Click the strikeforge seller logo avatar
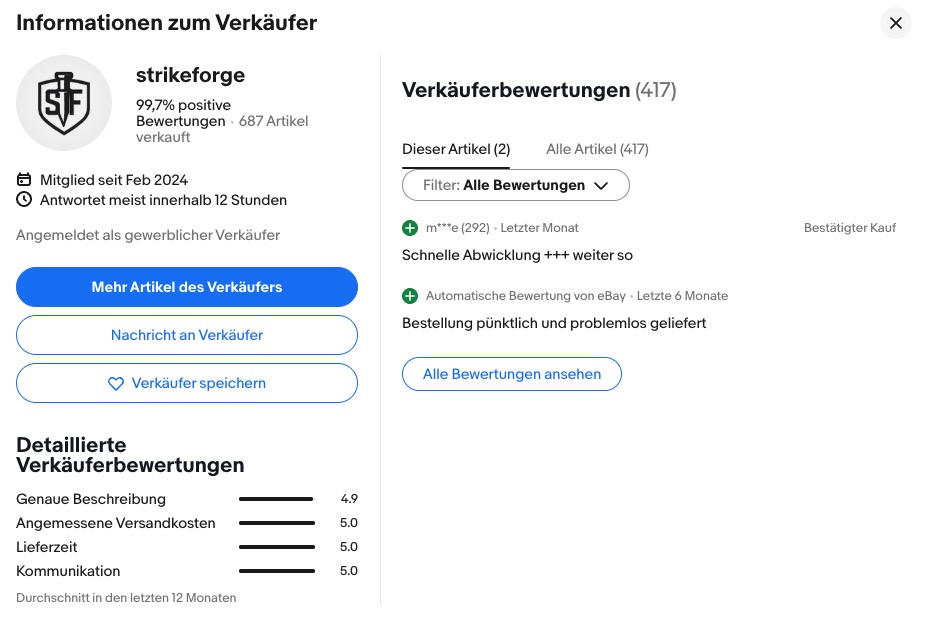This screenshot has height=619, width=926. click(64, 103)
